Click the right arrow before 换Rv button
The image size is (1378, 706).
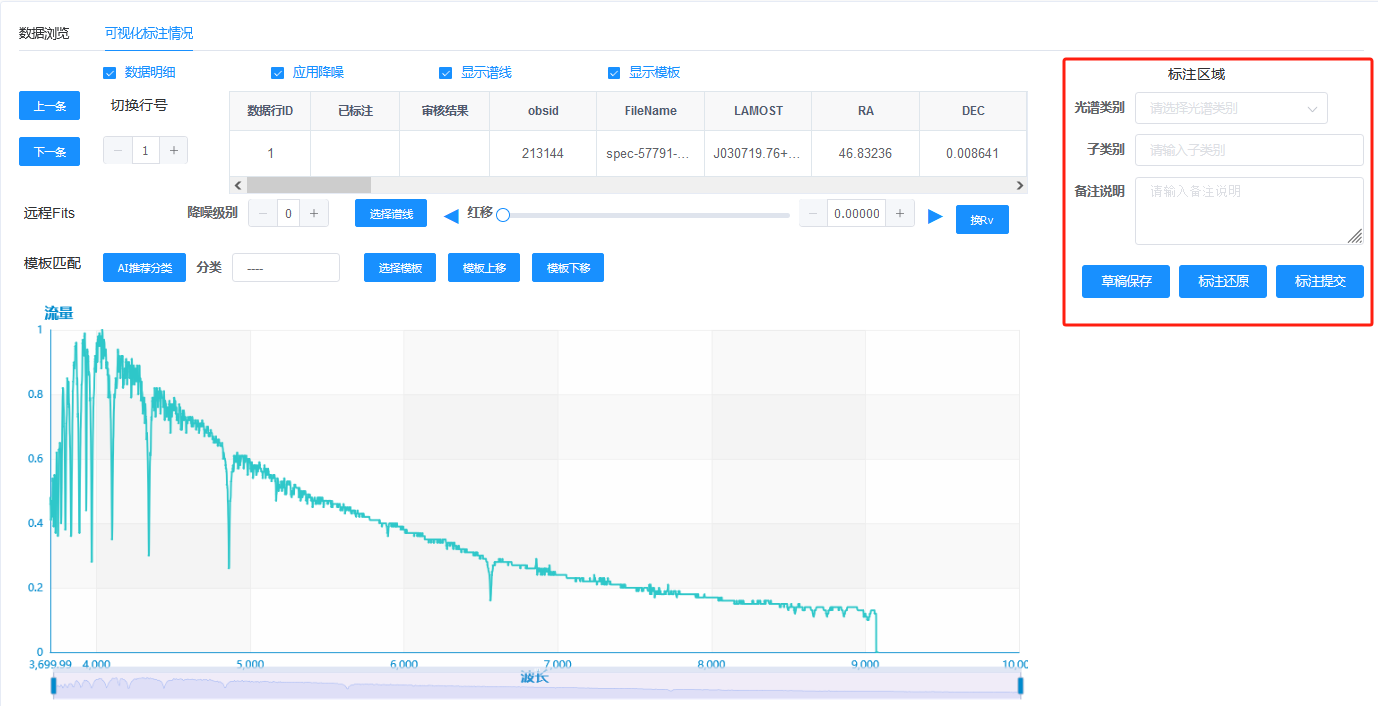pos(935,216)
